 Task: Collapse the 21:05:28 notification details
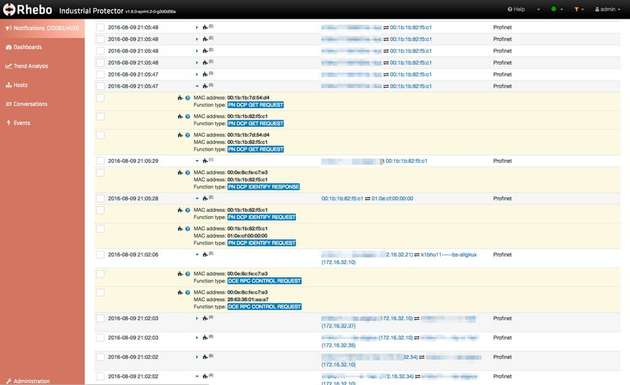pyautogui.click(x=197, y=198)
